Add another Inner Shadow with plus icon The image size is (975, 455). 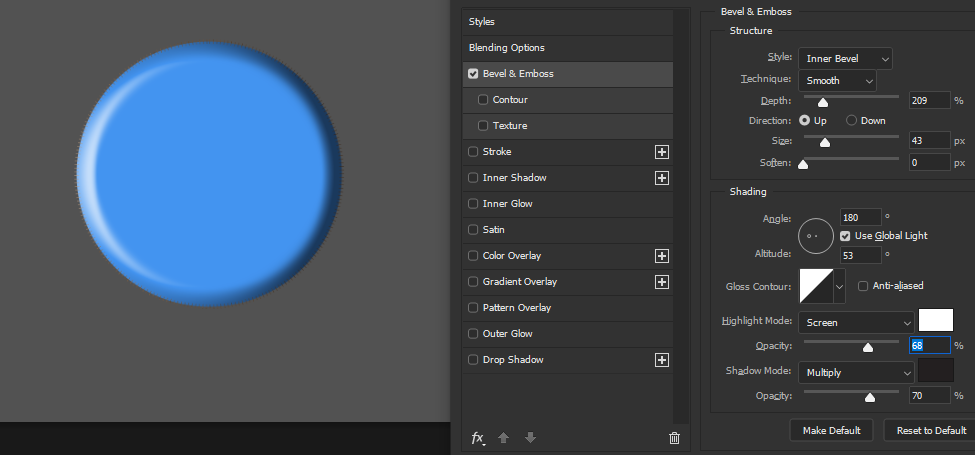(x=662, y=178)
